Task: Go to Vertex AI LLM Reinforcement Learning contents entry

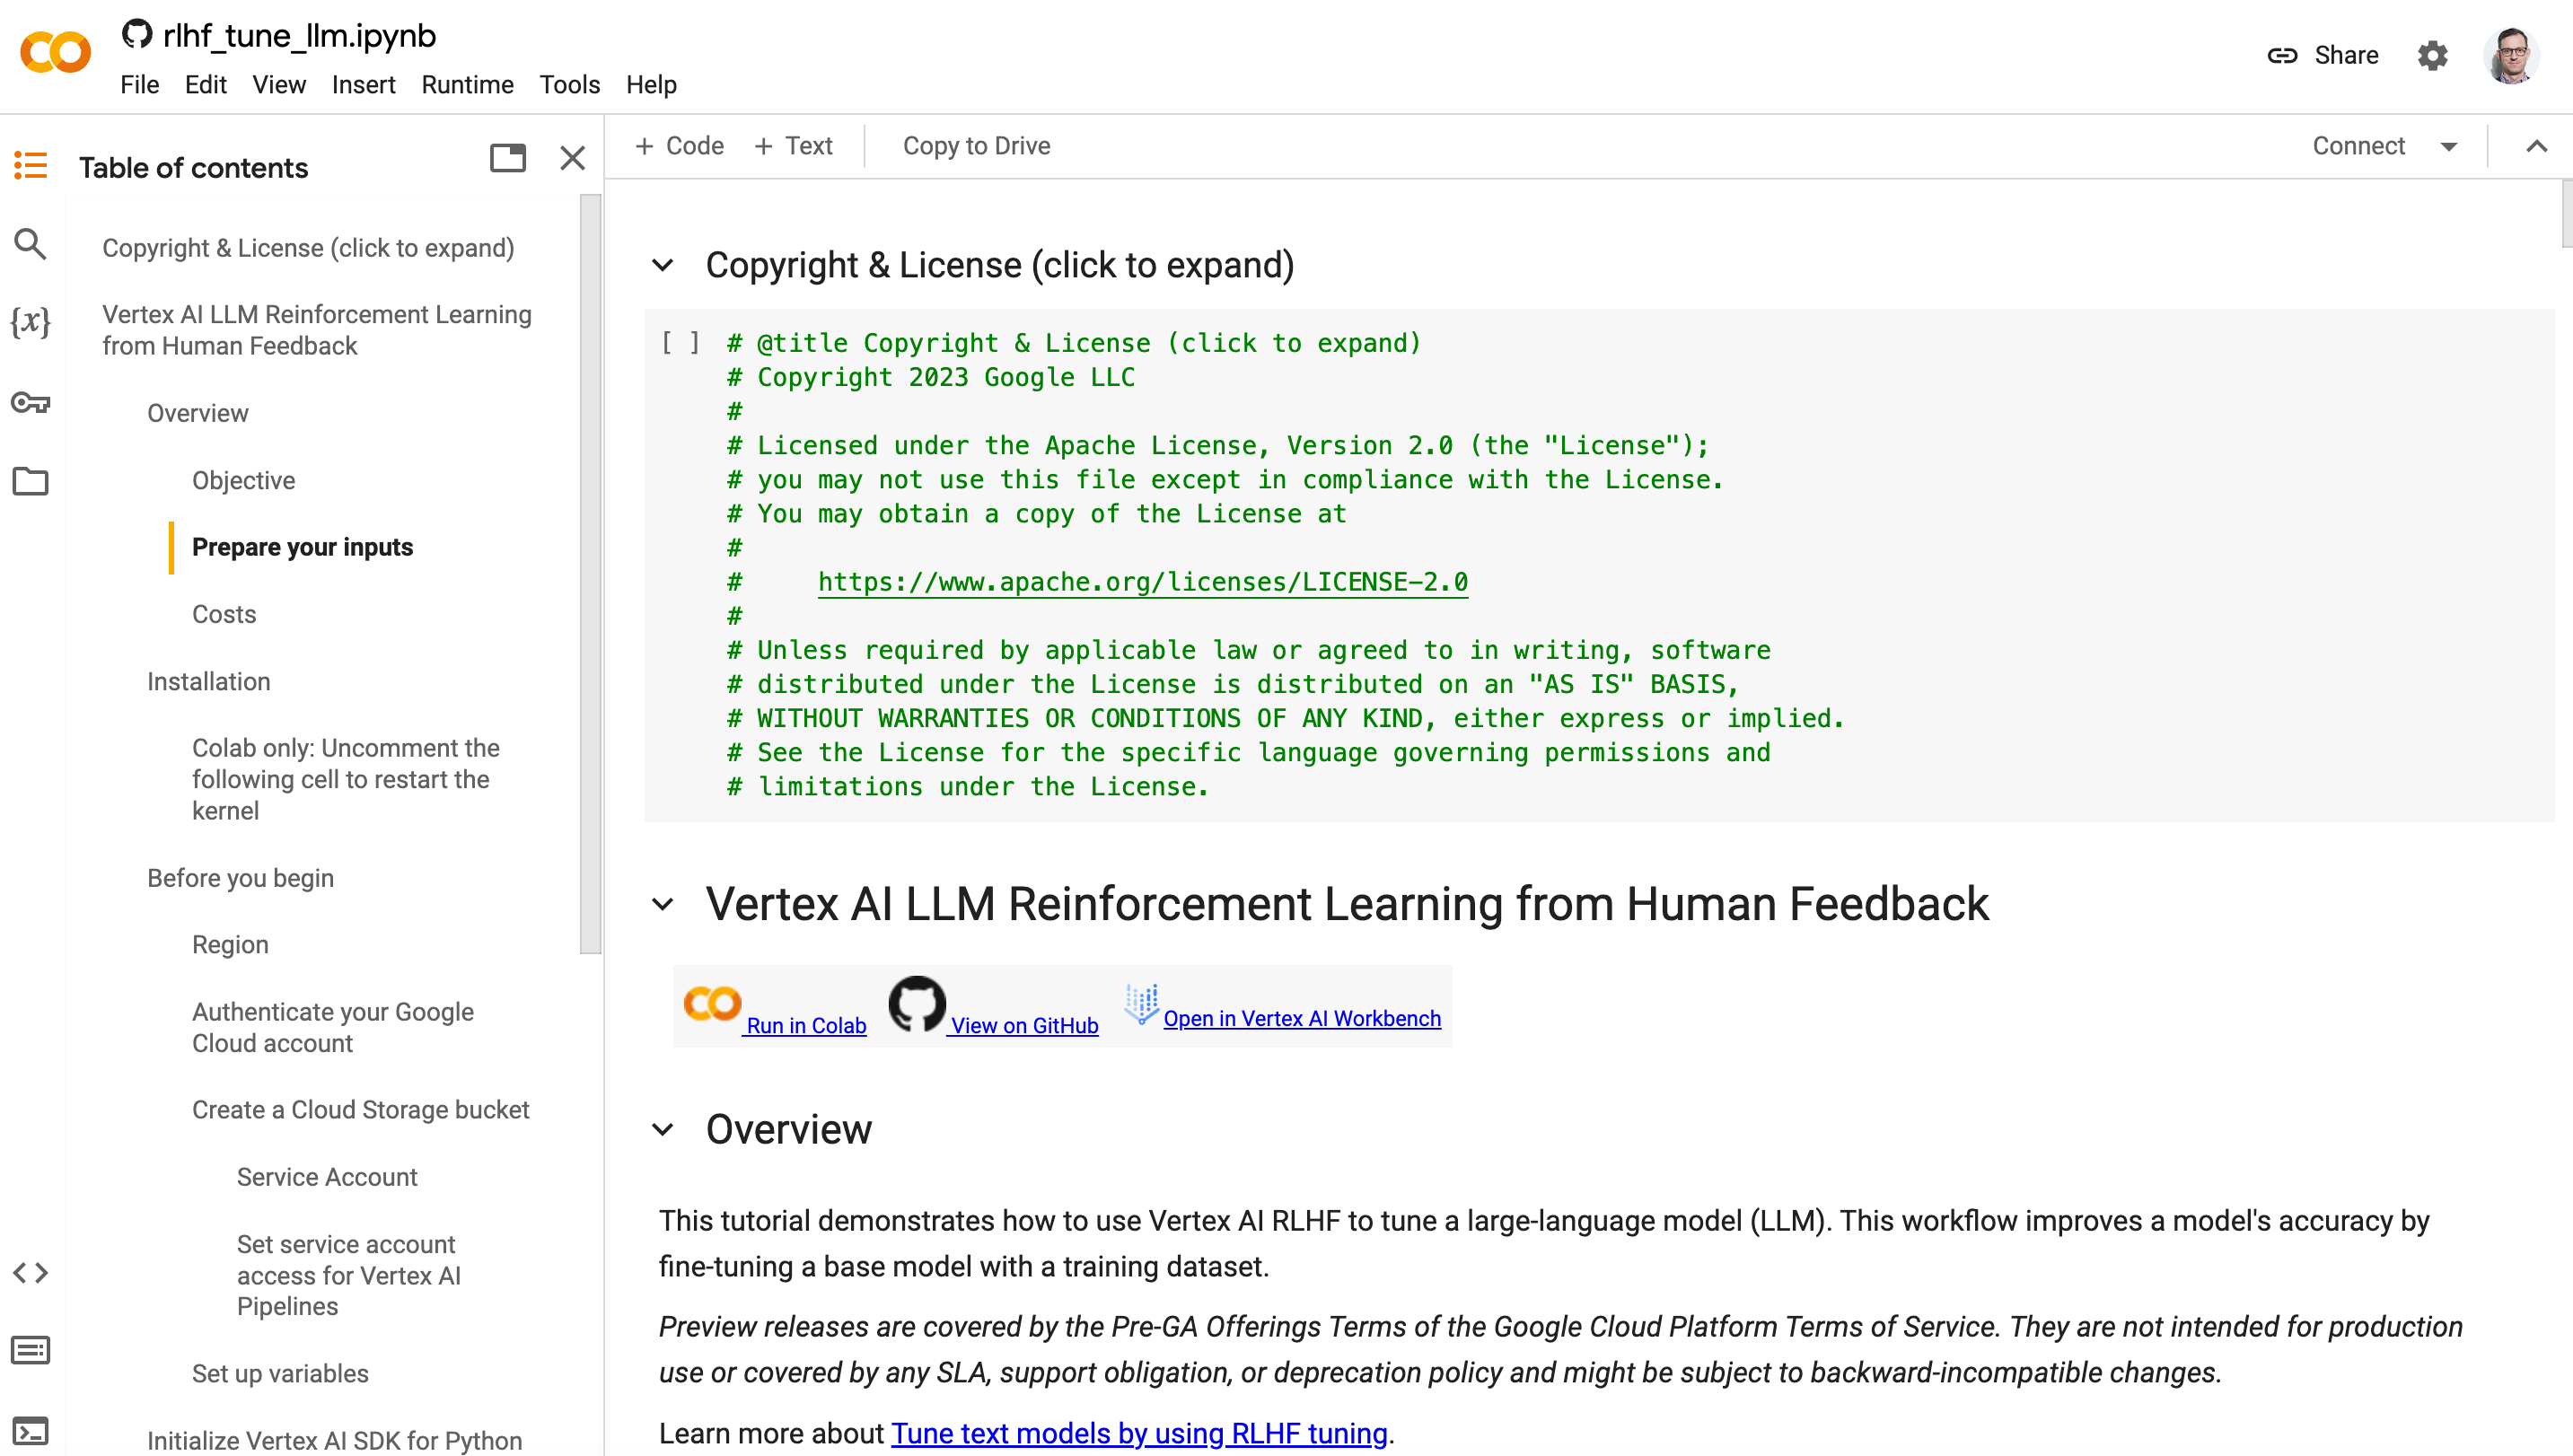Action: pos(317,330)
